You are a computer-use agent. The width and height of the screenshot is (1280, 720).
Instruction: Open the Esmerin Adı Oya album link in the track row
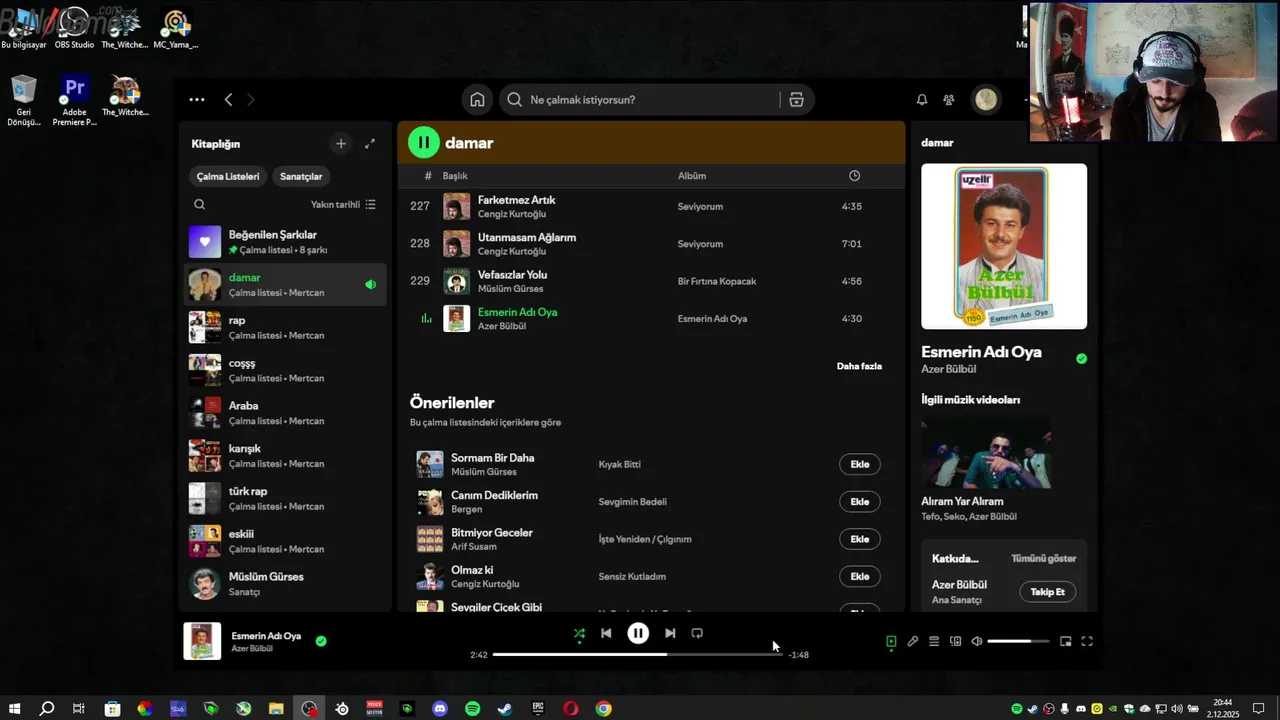point(712,319)
